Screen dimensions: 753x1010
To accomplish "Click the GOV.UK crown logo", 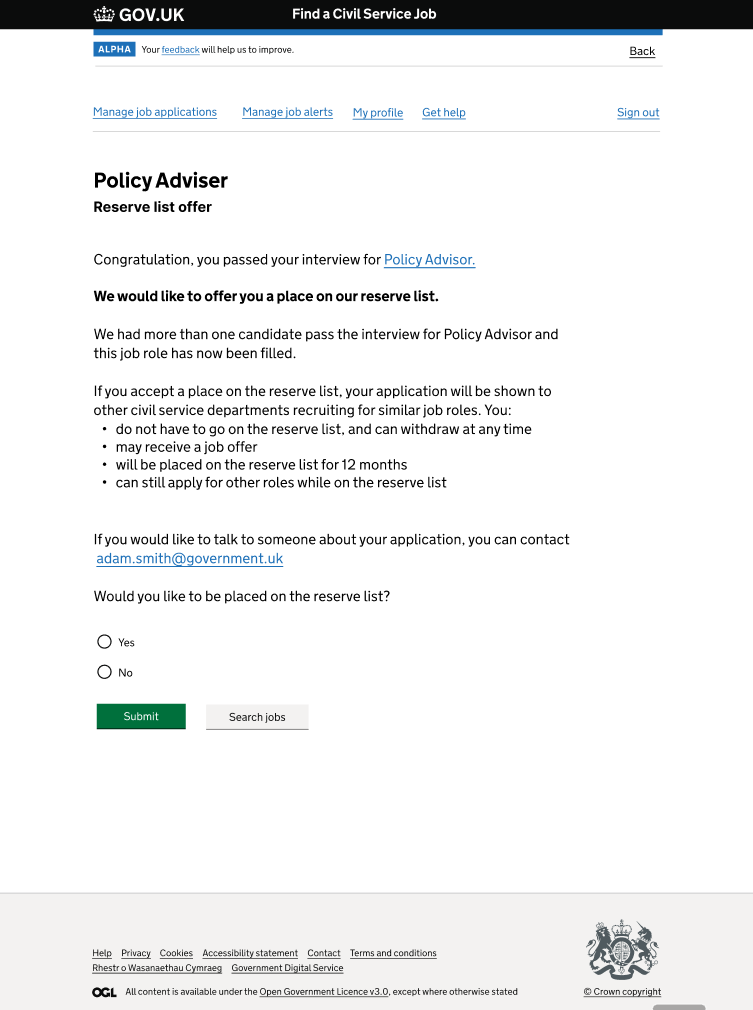I will pos(104,14).
